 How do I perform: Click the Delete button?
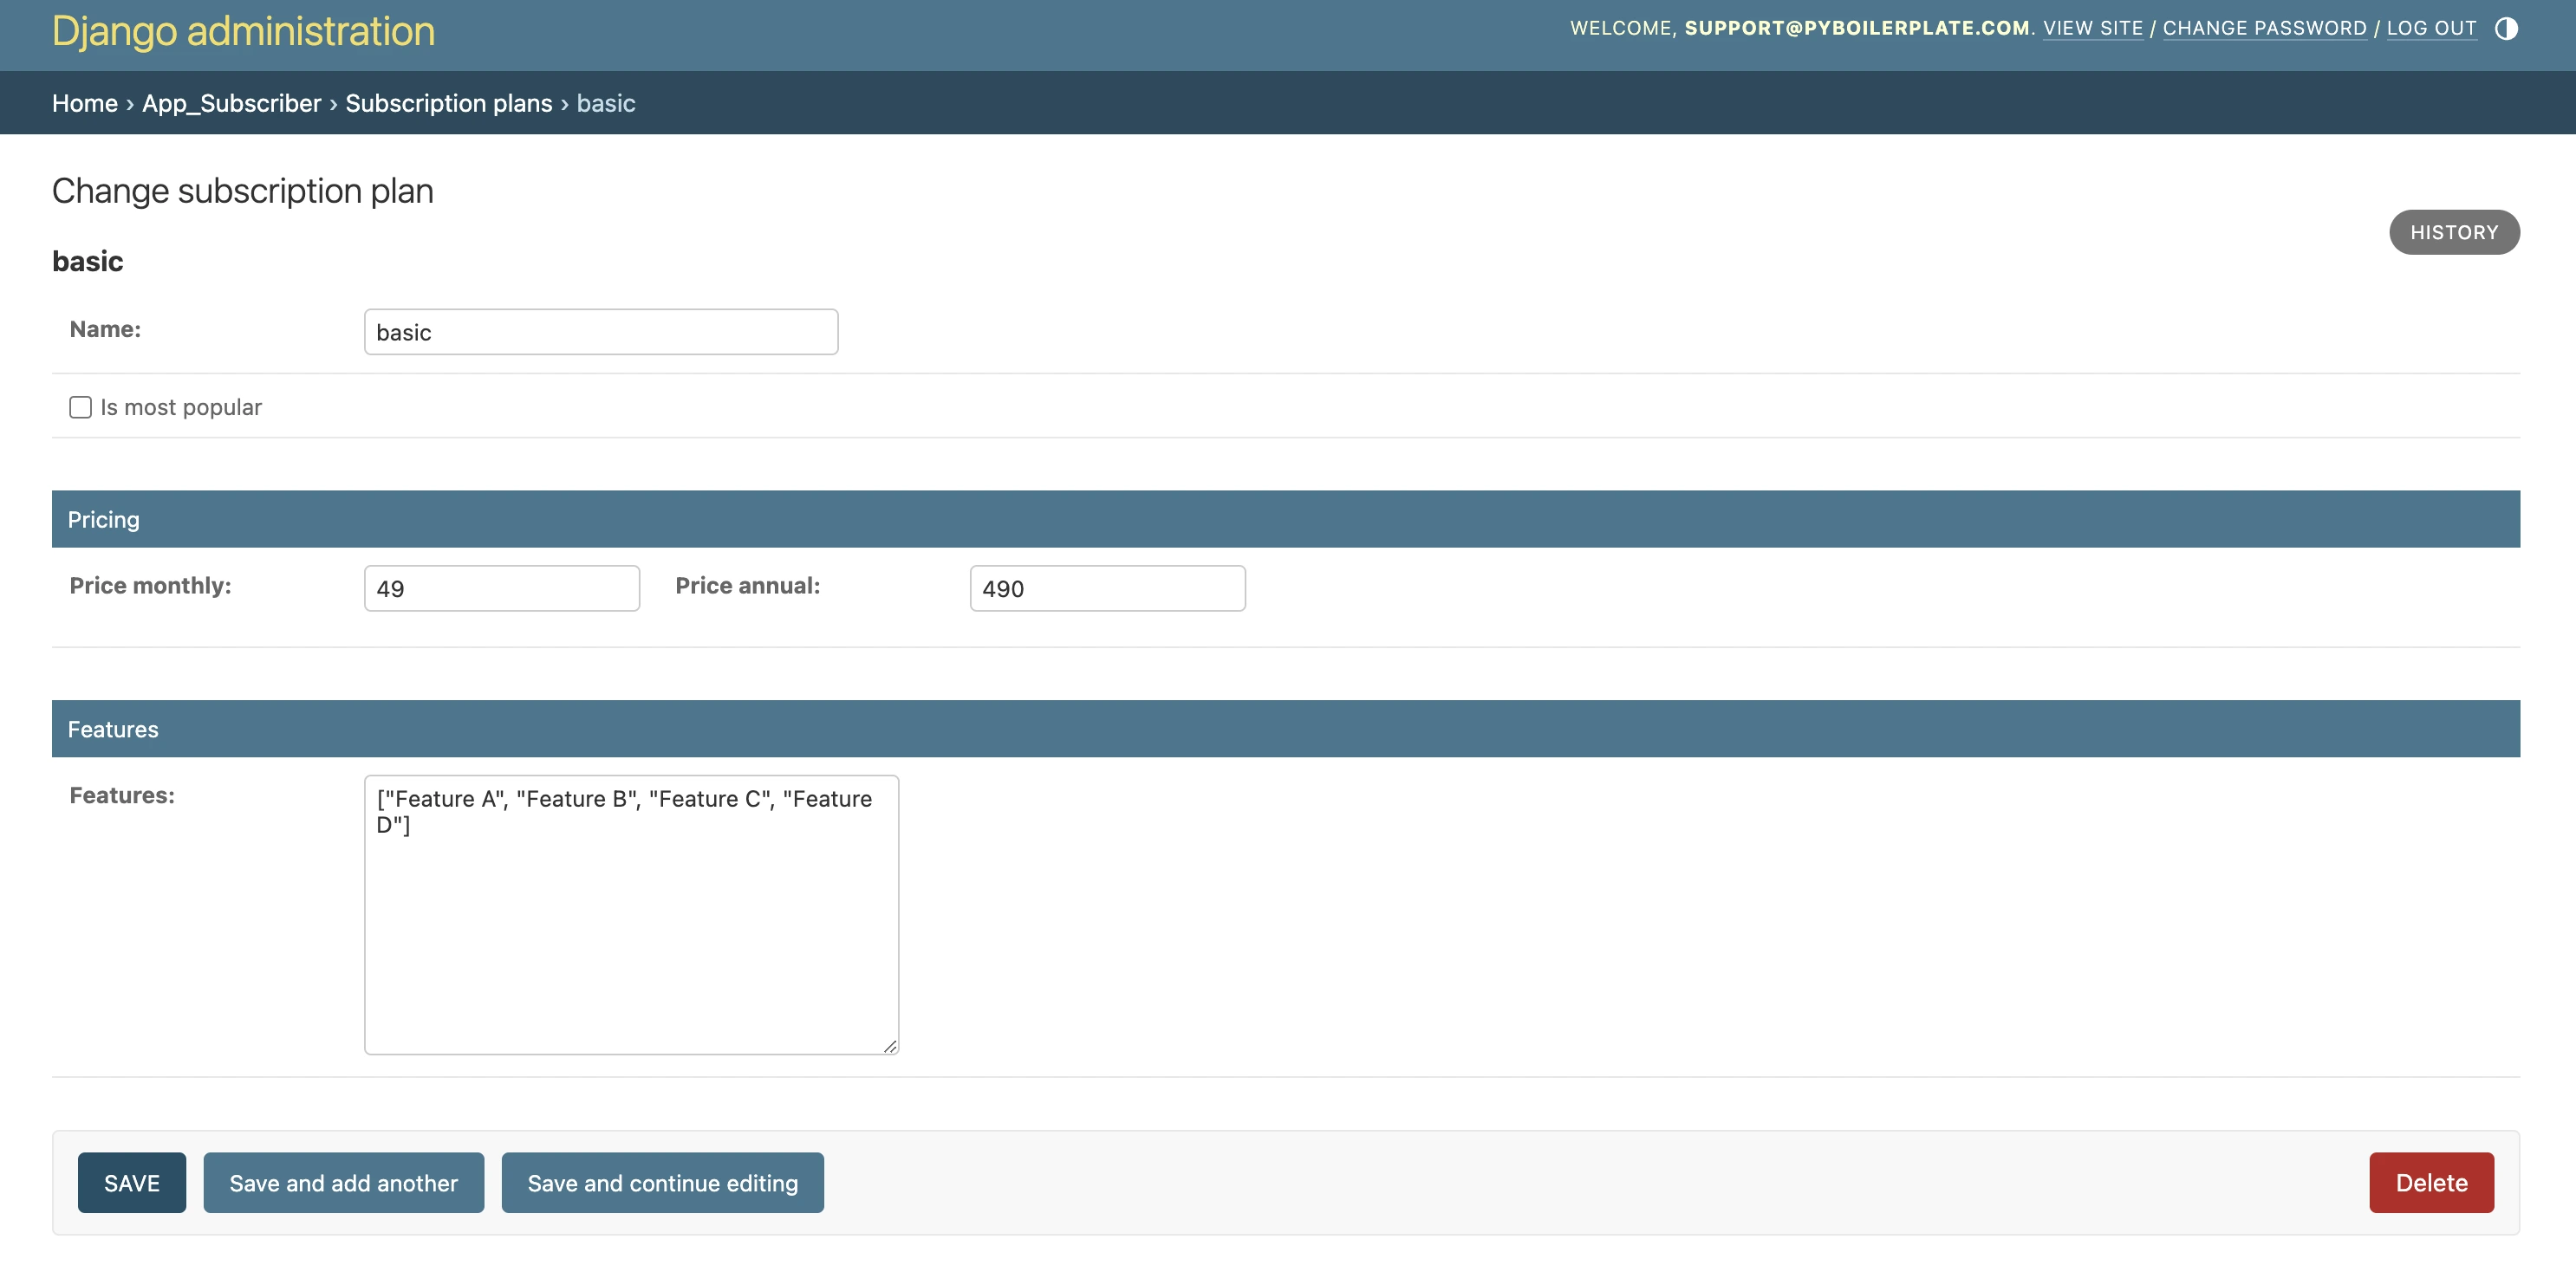click(x=2430, y=1182)
